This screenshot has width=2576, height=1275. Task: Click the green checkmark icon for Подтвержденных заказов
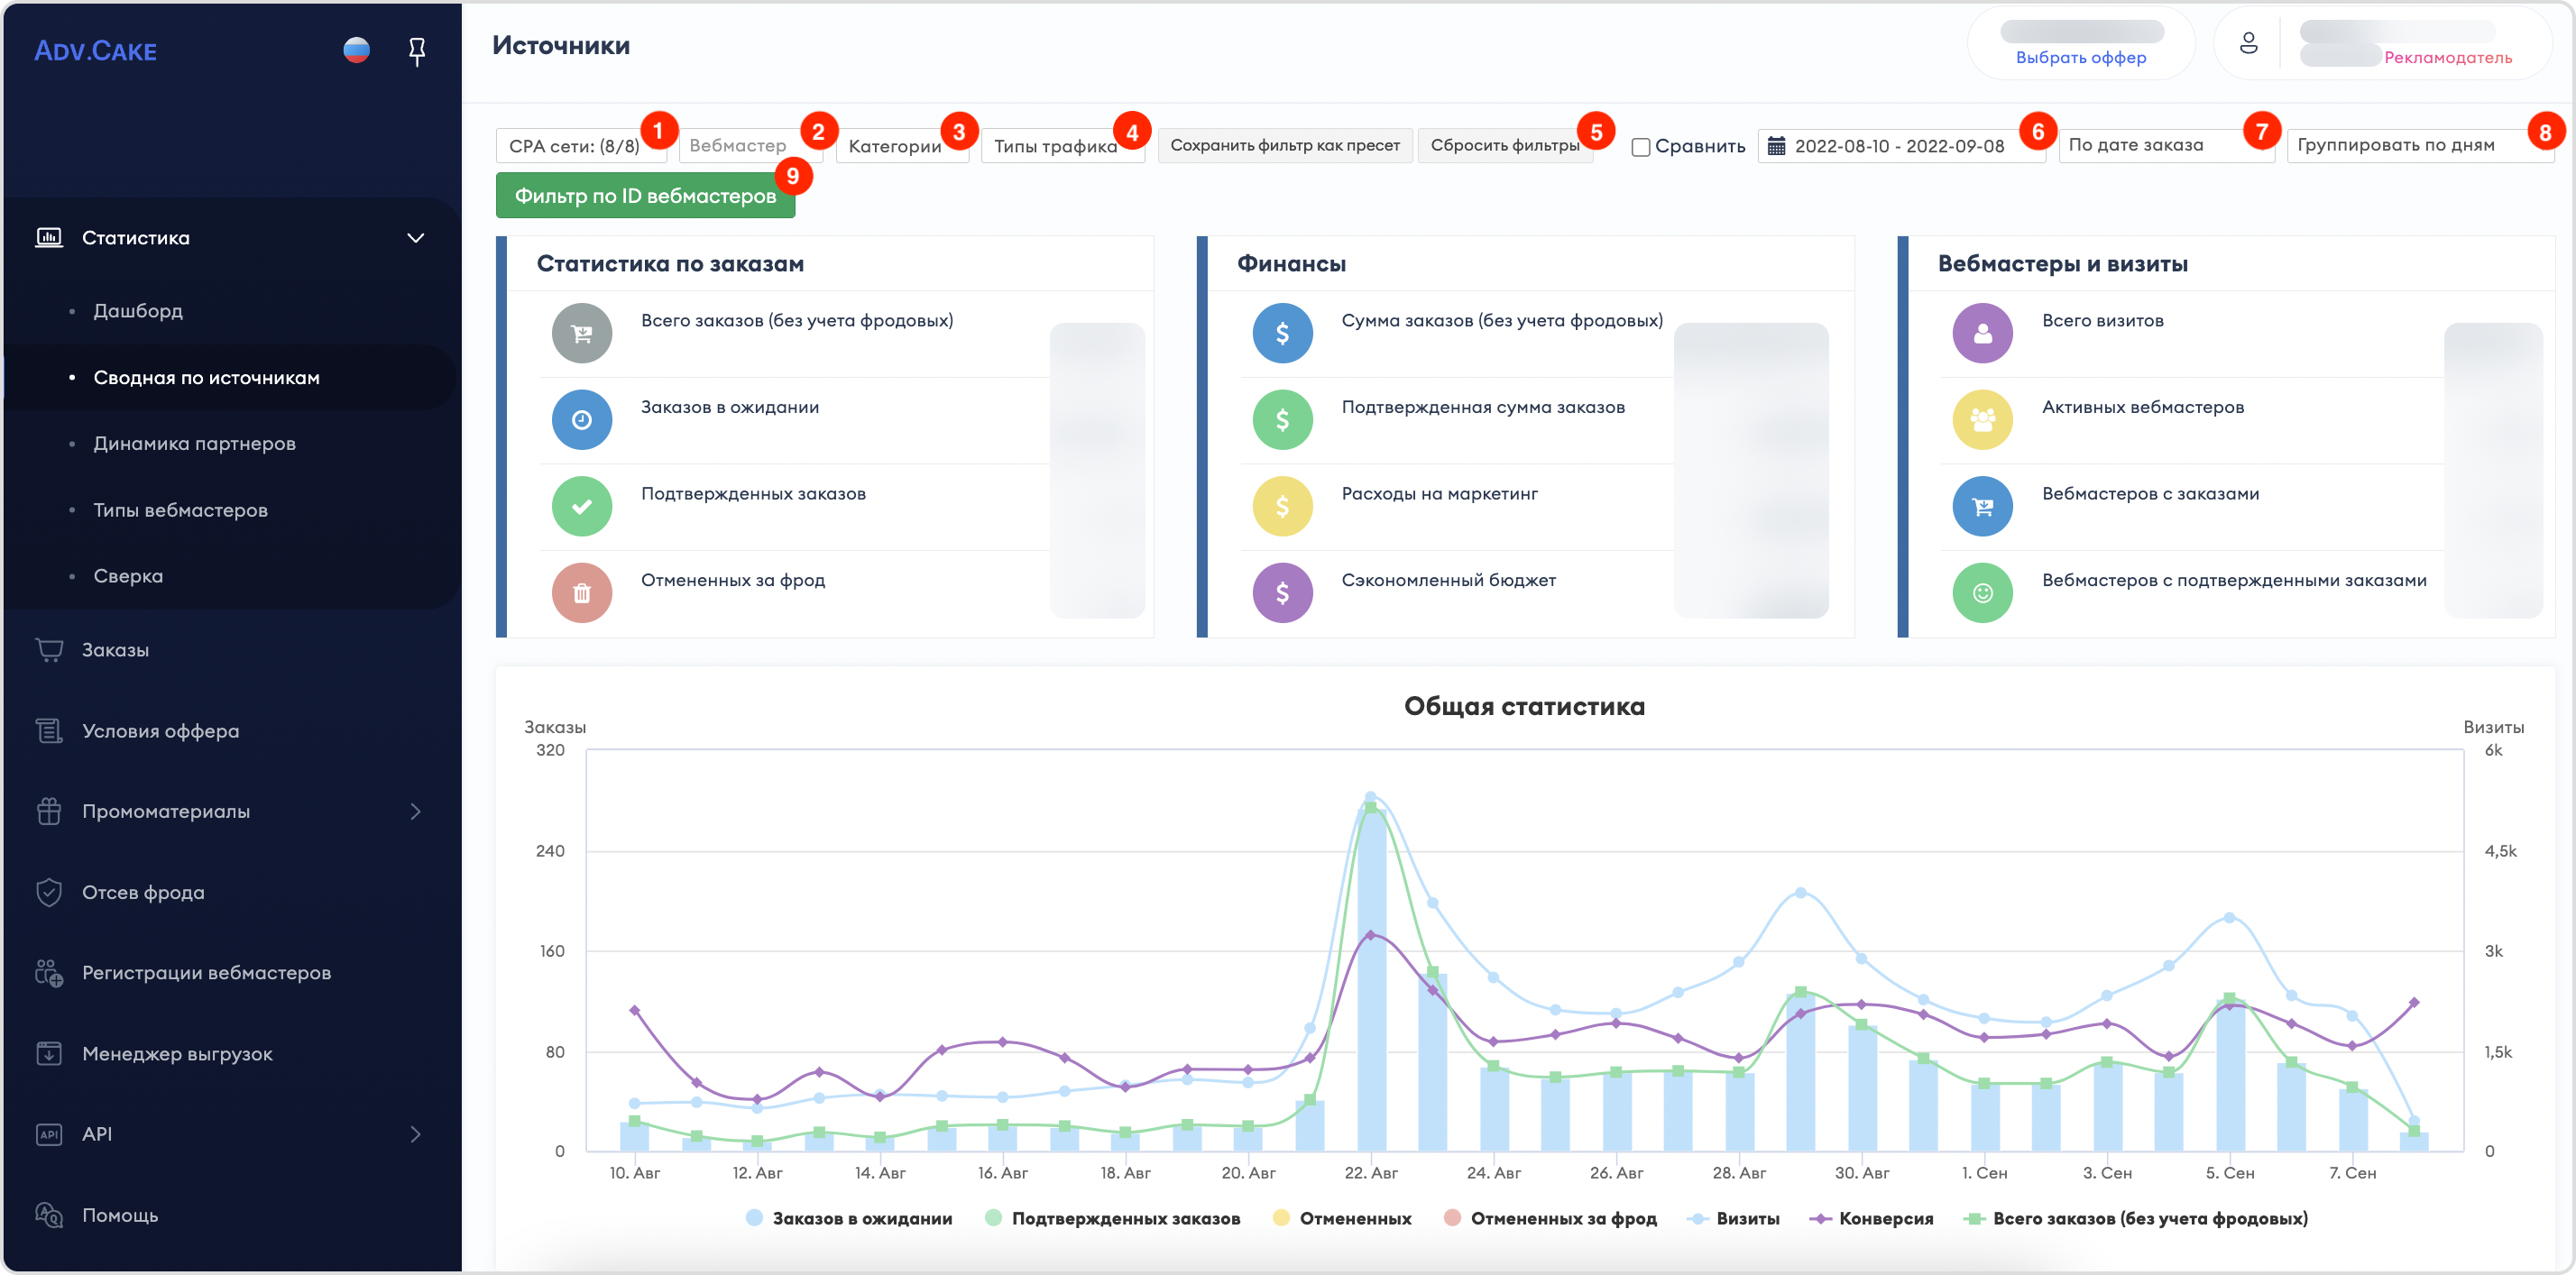point(581,506)
